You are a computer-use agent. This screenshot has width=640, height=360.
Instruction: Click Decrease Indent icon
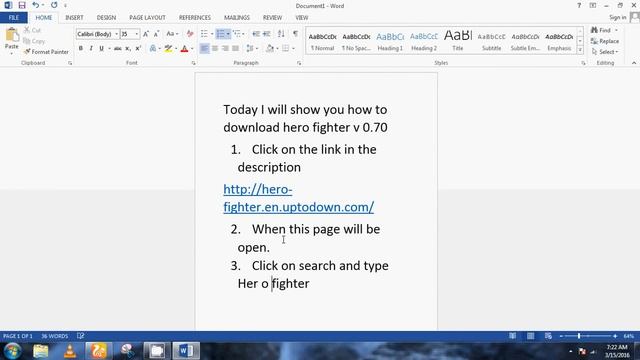[256, 34]
